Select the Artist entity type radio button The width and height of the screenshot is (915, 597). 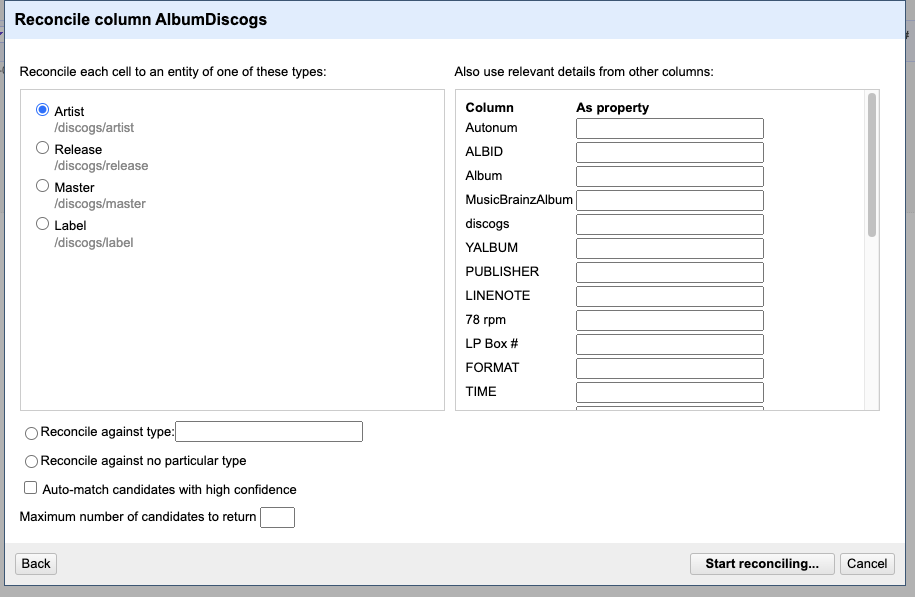pos(42,110)
